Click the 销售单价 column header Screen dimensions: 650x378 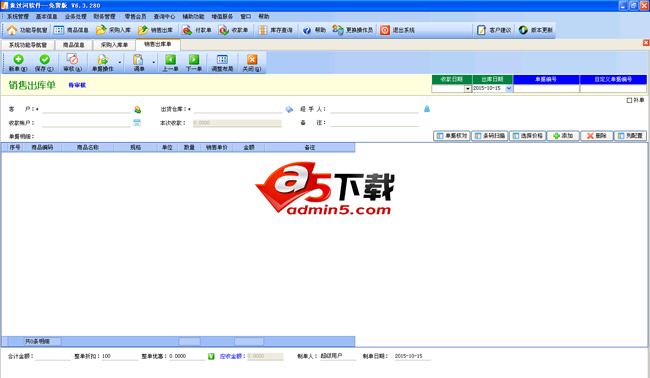click(x=217, y=148)
